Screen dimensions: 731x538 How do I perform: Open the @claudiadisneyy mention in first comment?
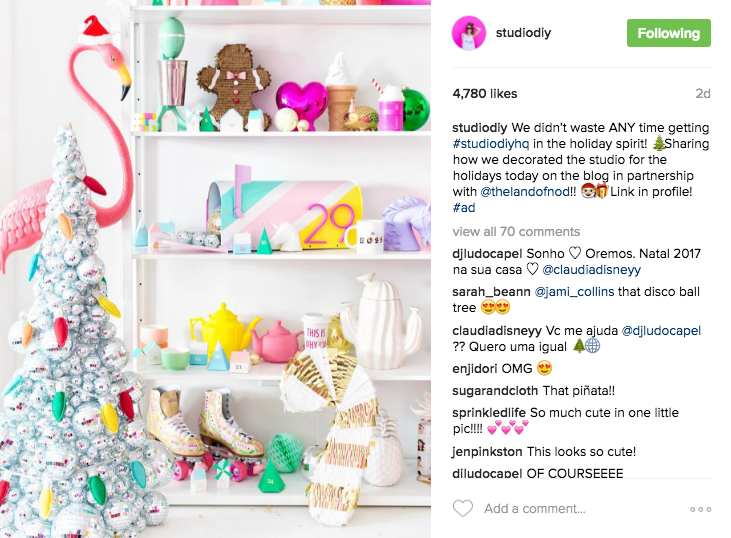click(592, 270)
